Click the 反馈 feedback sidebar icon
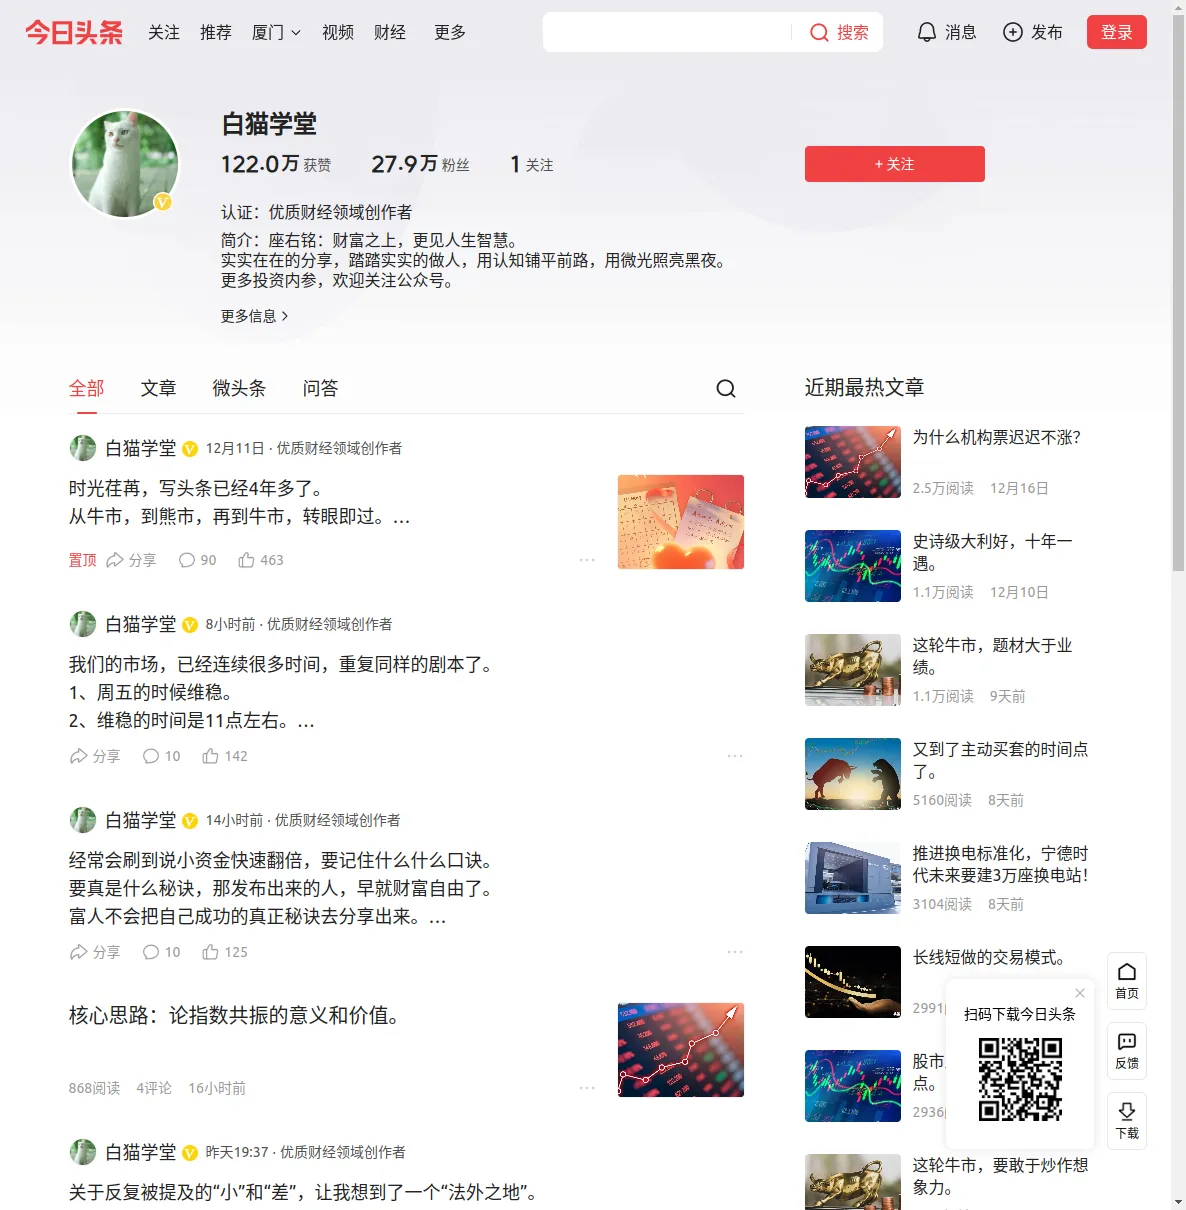The height and width of the screenshot is (1210, 1186). click(x=1127, y=1051)
